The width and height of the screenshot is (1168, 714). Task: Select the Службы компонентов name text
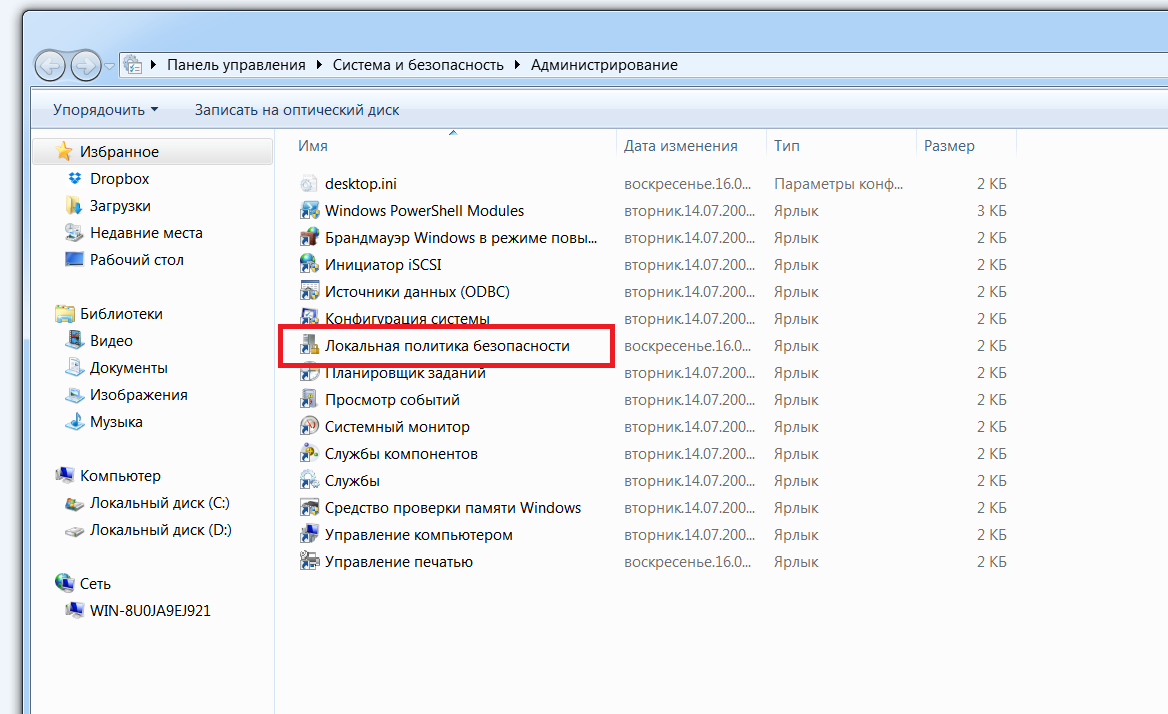tap(402, 454)
